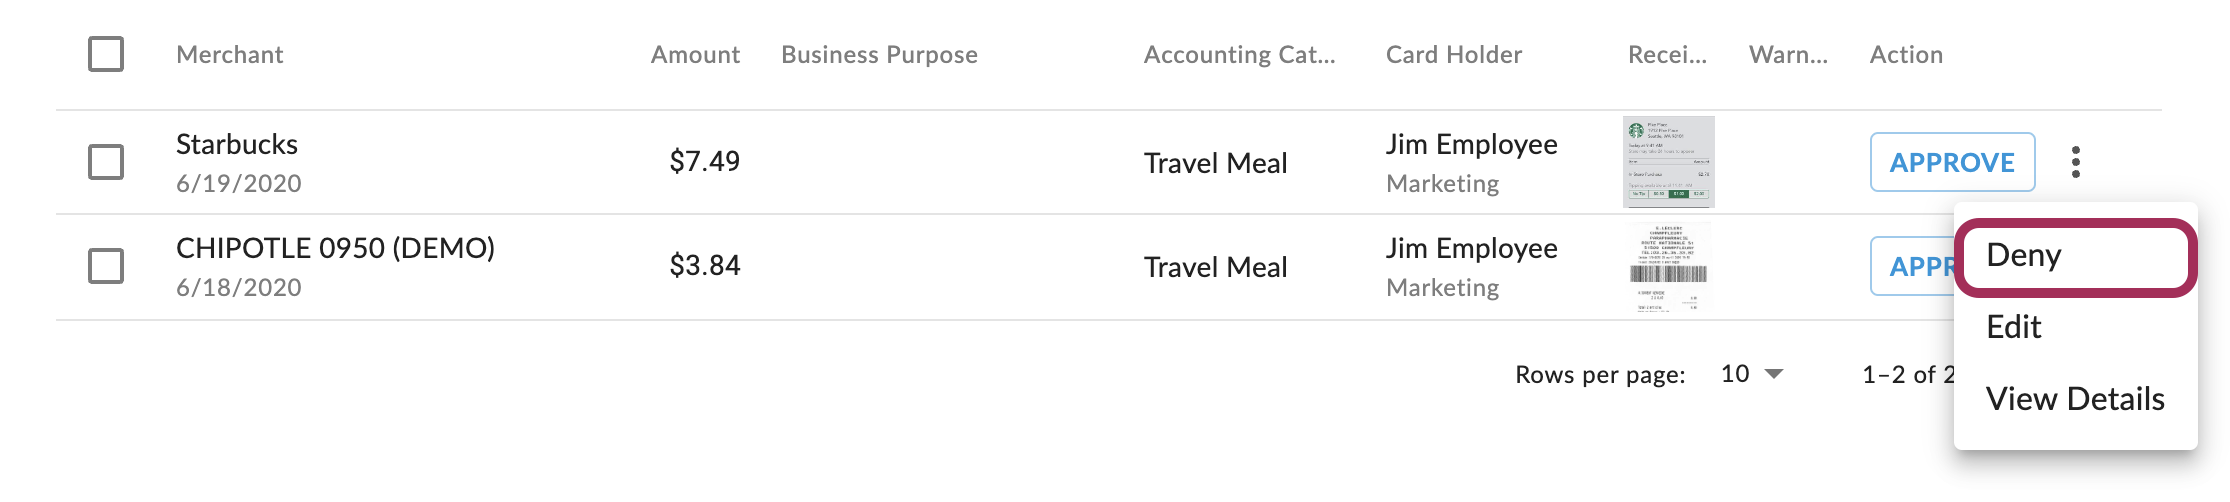Choose Edit from the context menu
2230x502 pixels.
click(x=2014, y=327)
